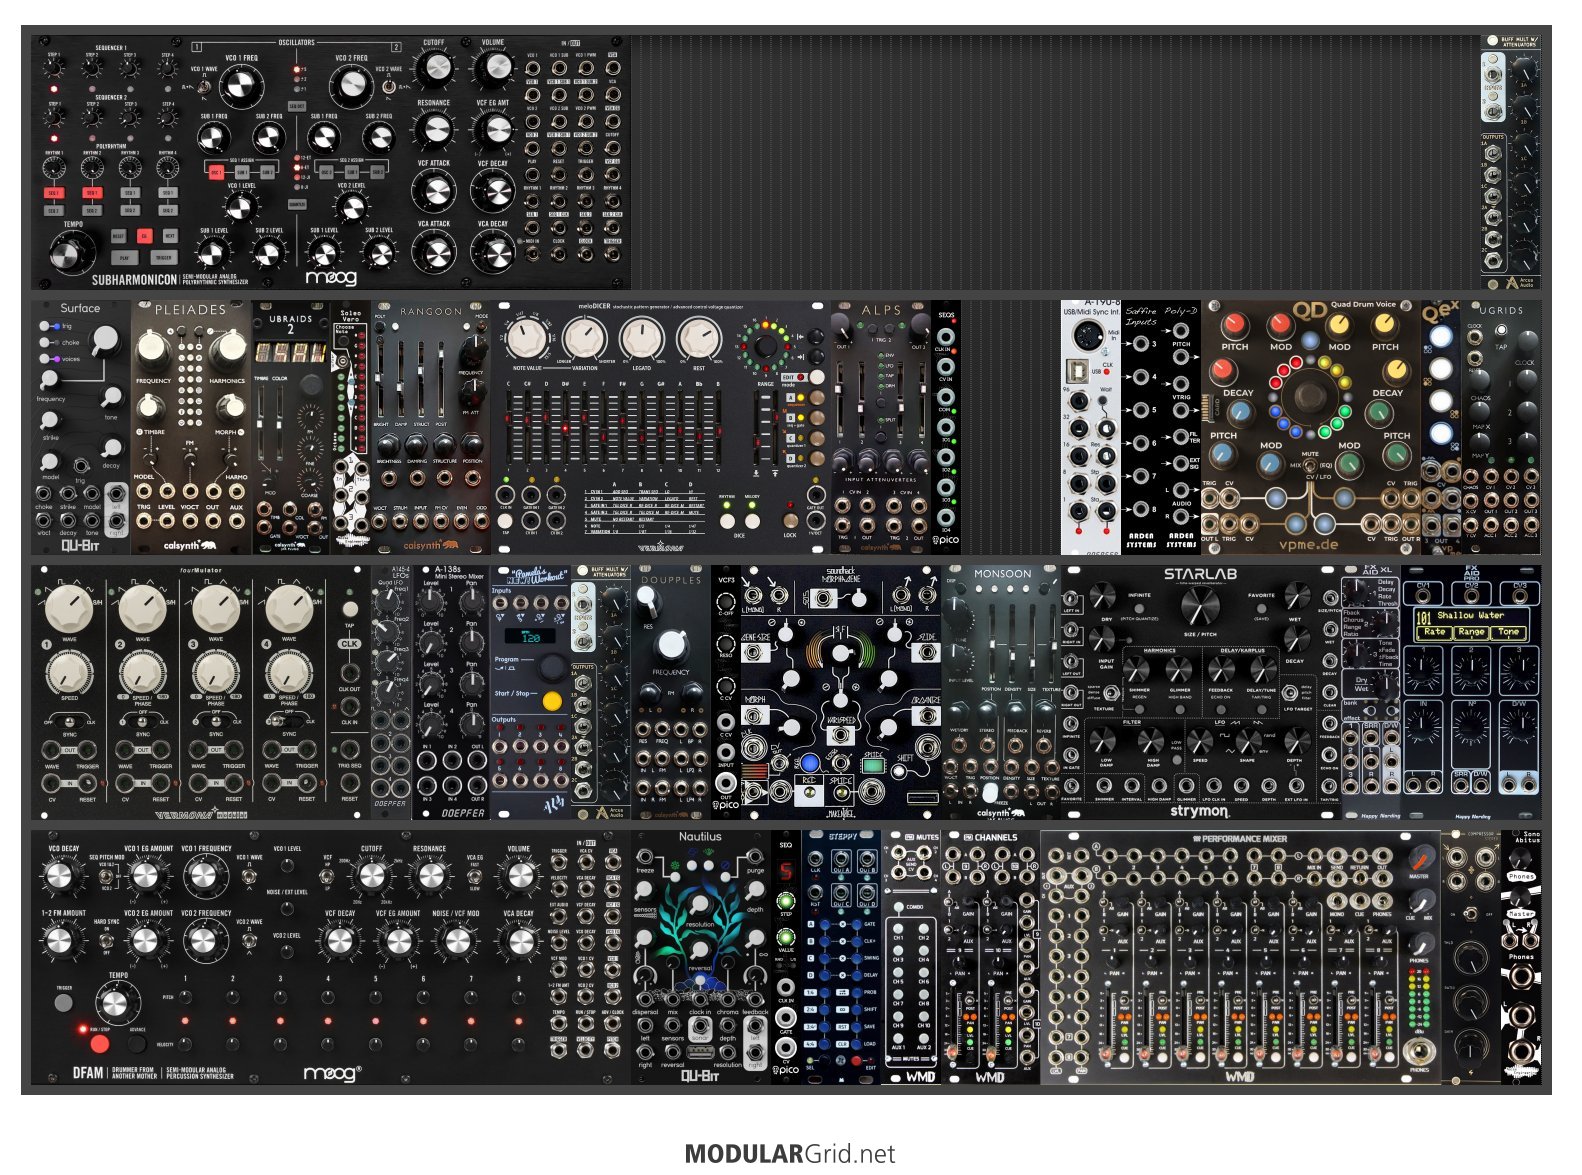The image size is (1582, 1175).
Task: Click the QeX expander module
Action: [1441, 427]
